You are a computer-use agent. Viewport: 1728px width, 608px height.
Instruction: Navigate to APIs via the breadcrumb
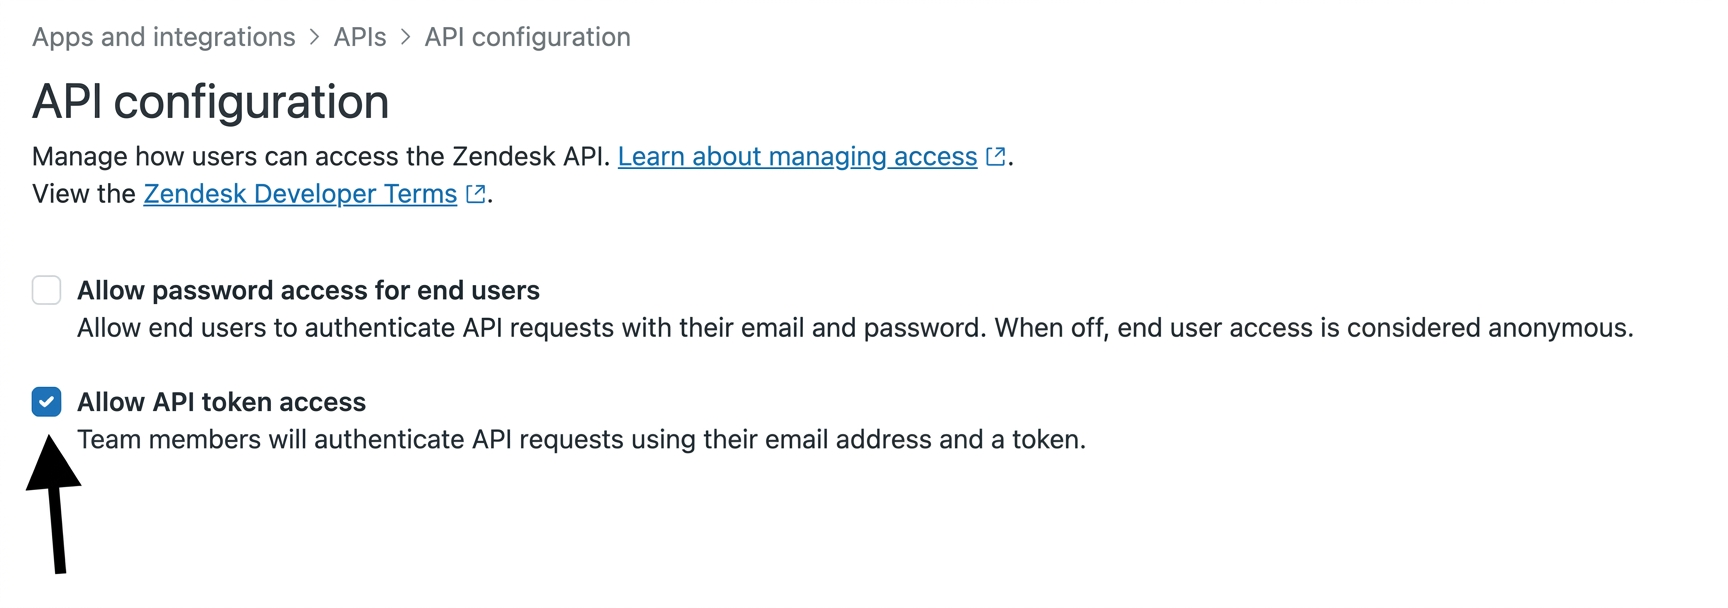(358, 37)
